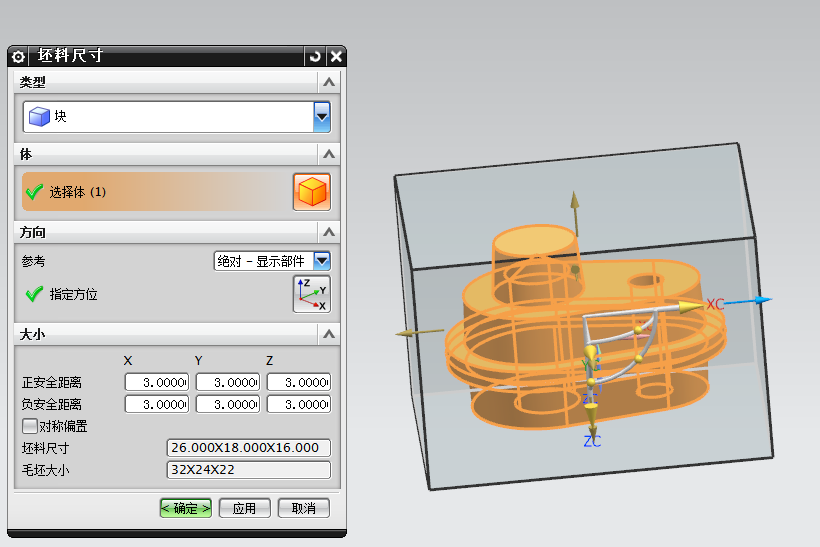Image resolution: width=820 pixels, height=547 pixels.
Task: Click the 负安全距离 X input field
Action: [157, 404]
